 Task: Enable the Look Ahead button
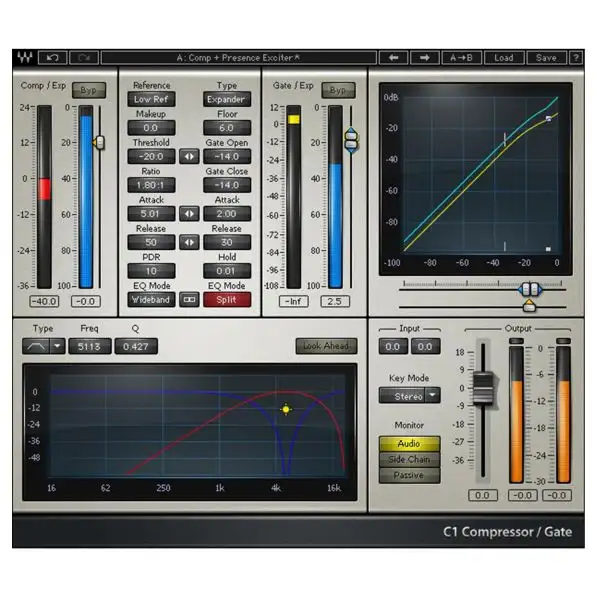click(x=325, y=346)
